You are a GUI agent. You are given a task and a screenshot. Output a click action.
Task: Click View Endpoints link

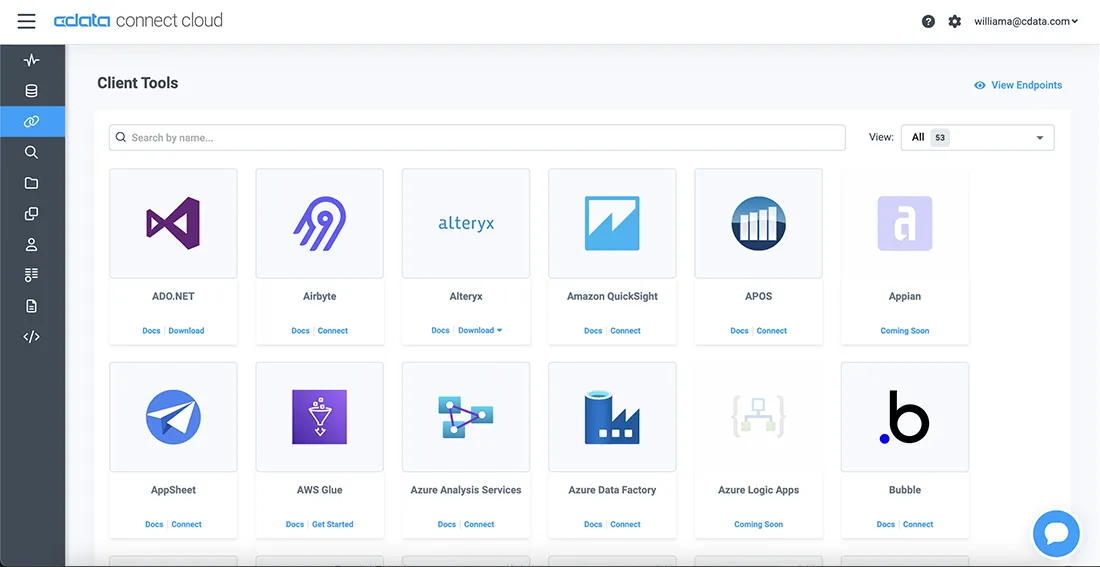pos(1026,85)
